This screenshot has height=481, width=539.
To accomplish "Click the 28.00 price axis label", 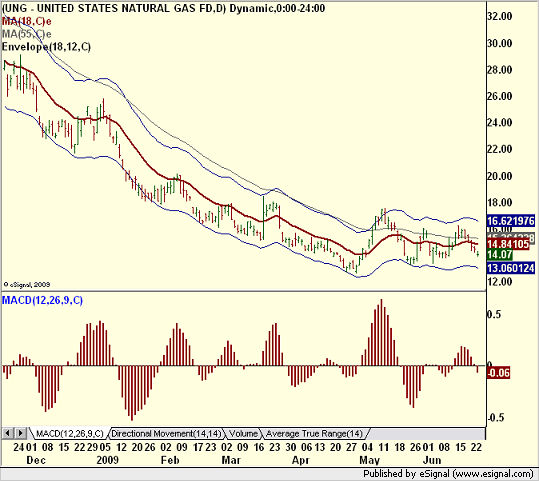I will (x=499, y=70).
